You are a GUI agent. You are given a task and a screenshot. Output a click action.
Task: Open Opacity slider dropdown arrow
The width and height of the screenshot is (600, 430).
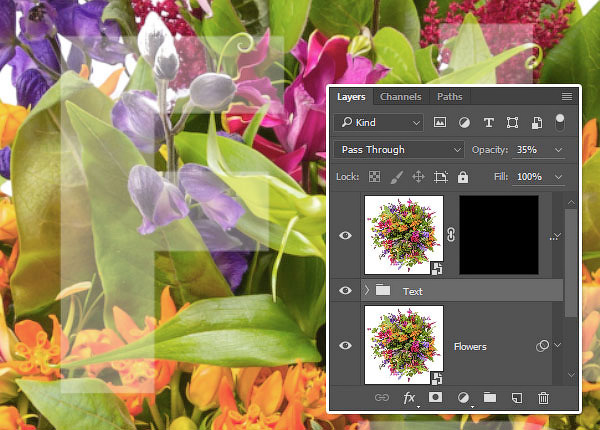click(558, 150)
